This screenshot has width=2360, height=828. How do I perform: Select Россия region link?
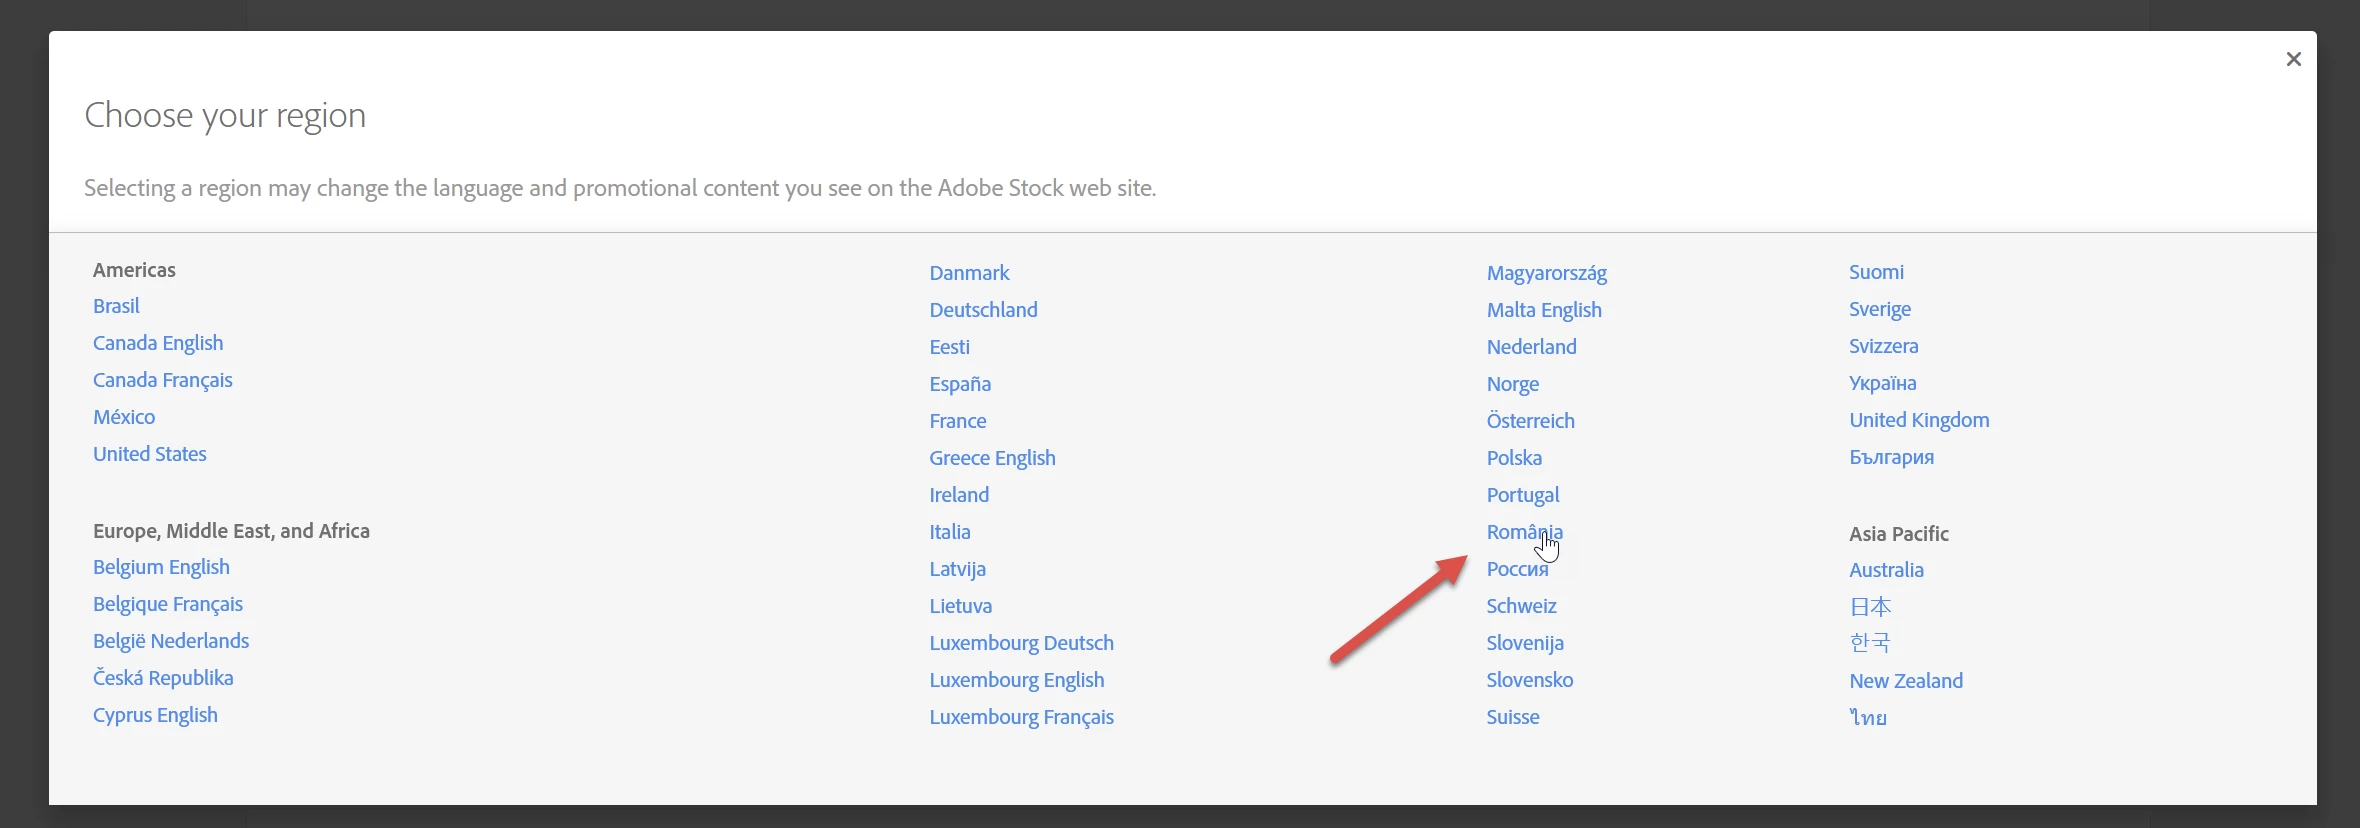click(x=1517, y=569)
